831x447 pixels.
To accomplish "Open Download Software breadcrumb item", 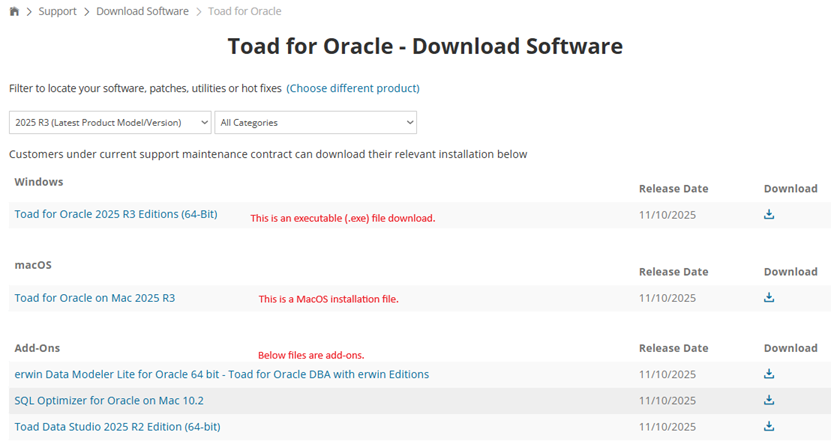I will (x=142, y=11).
